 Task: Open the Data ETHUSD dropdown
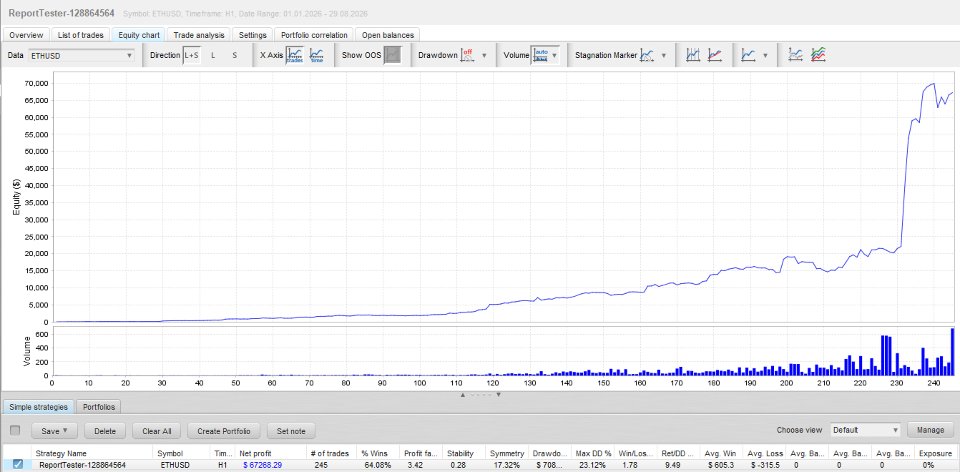(81, 56)
